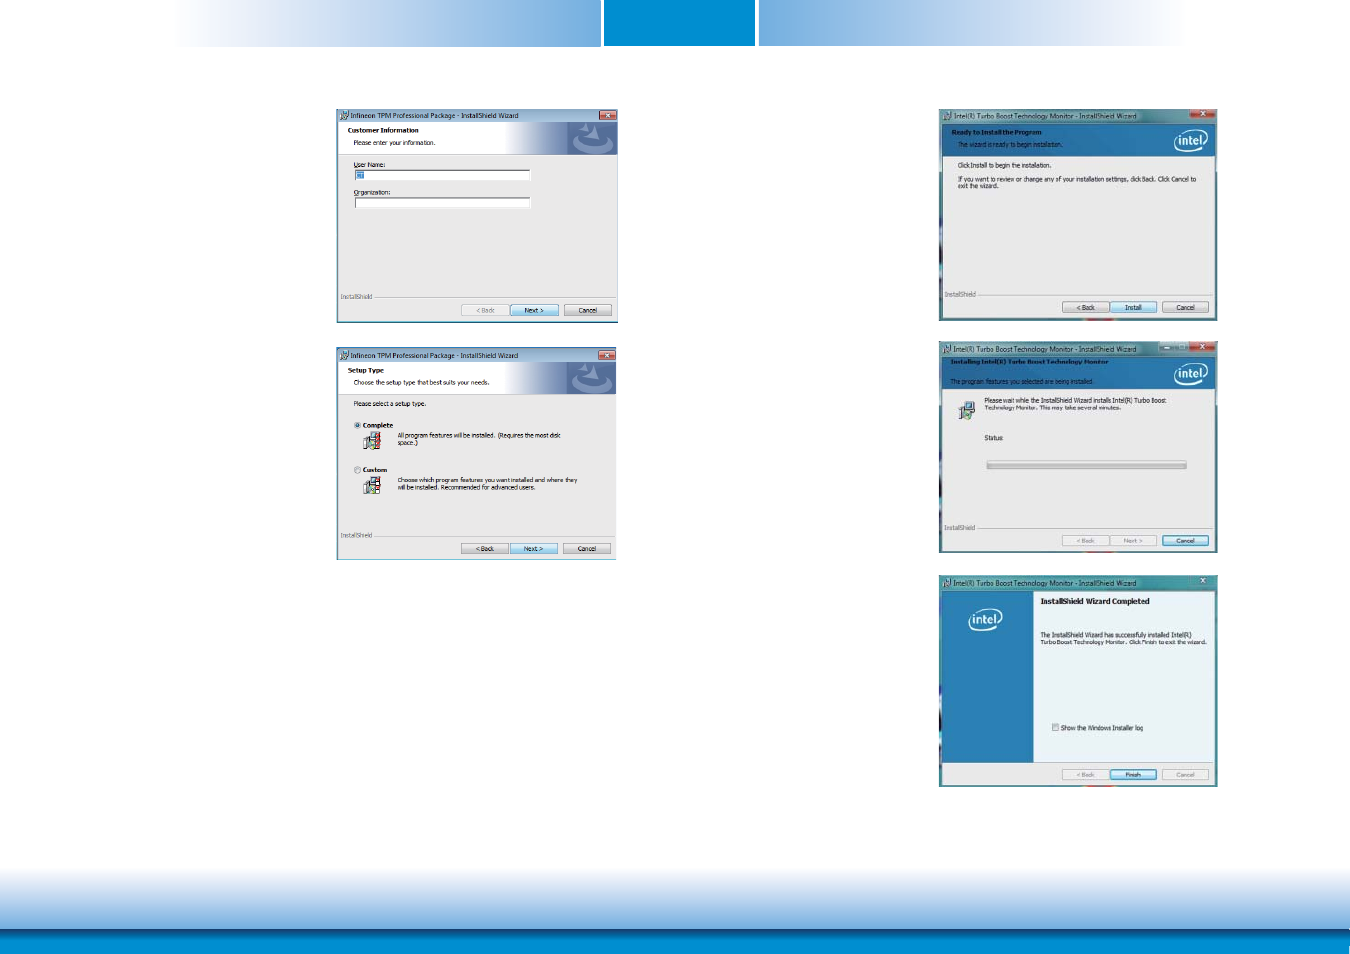The width and height of the screenshot is (1350, 954).
Task: Click disabled Next in the Installing dialog
Action: 1133,540
